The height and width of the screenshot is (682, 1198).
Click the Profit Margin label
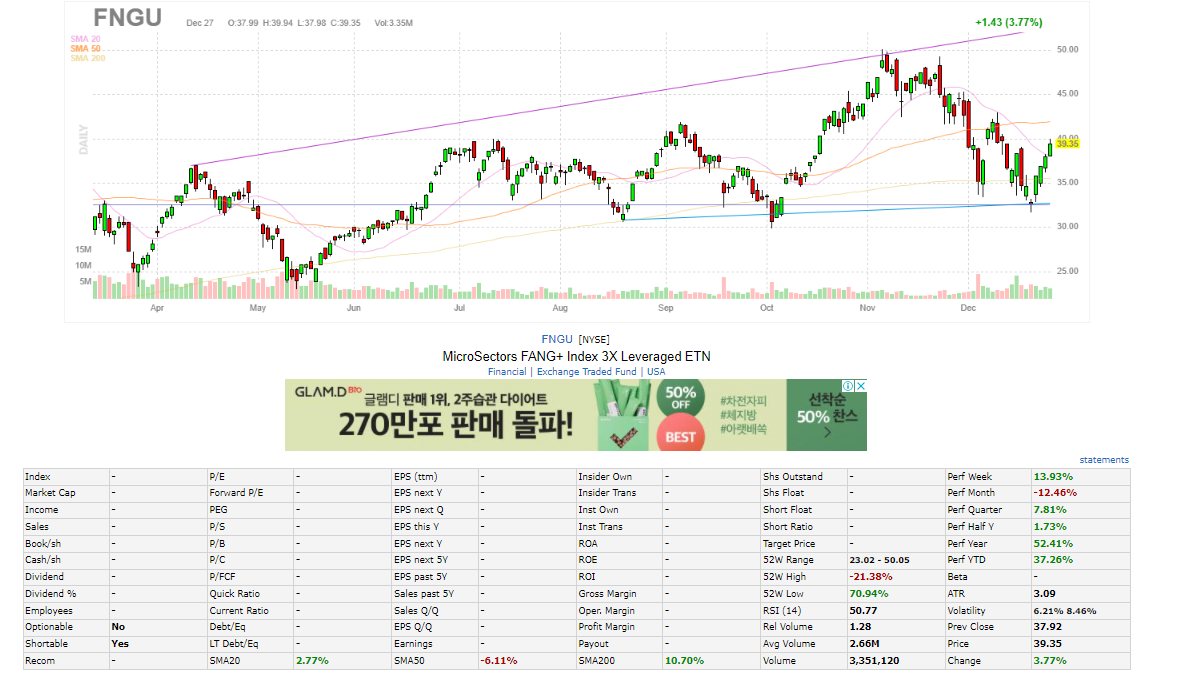(607, 627)
